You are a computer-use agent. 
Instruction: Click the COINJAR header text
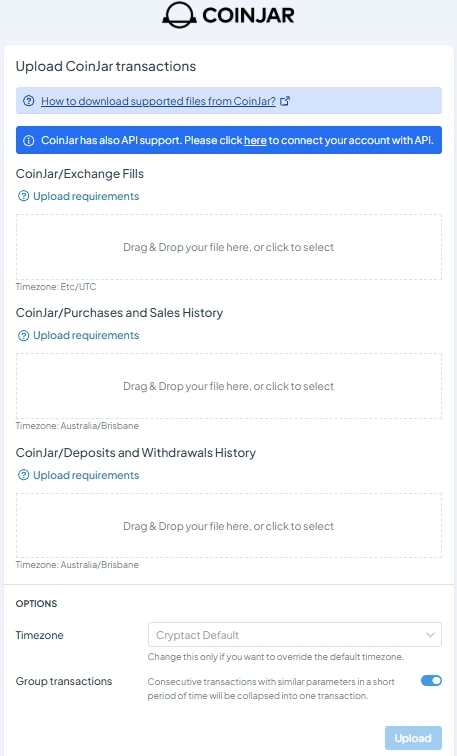pyautogui.click(x=248, y=15)
